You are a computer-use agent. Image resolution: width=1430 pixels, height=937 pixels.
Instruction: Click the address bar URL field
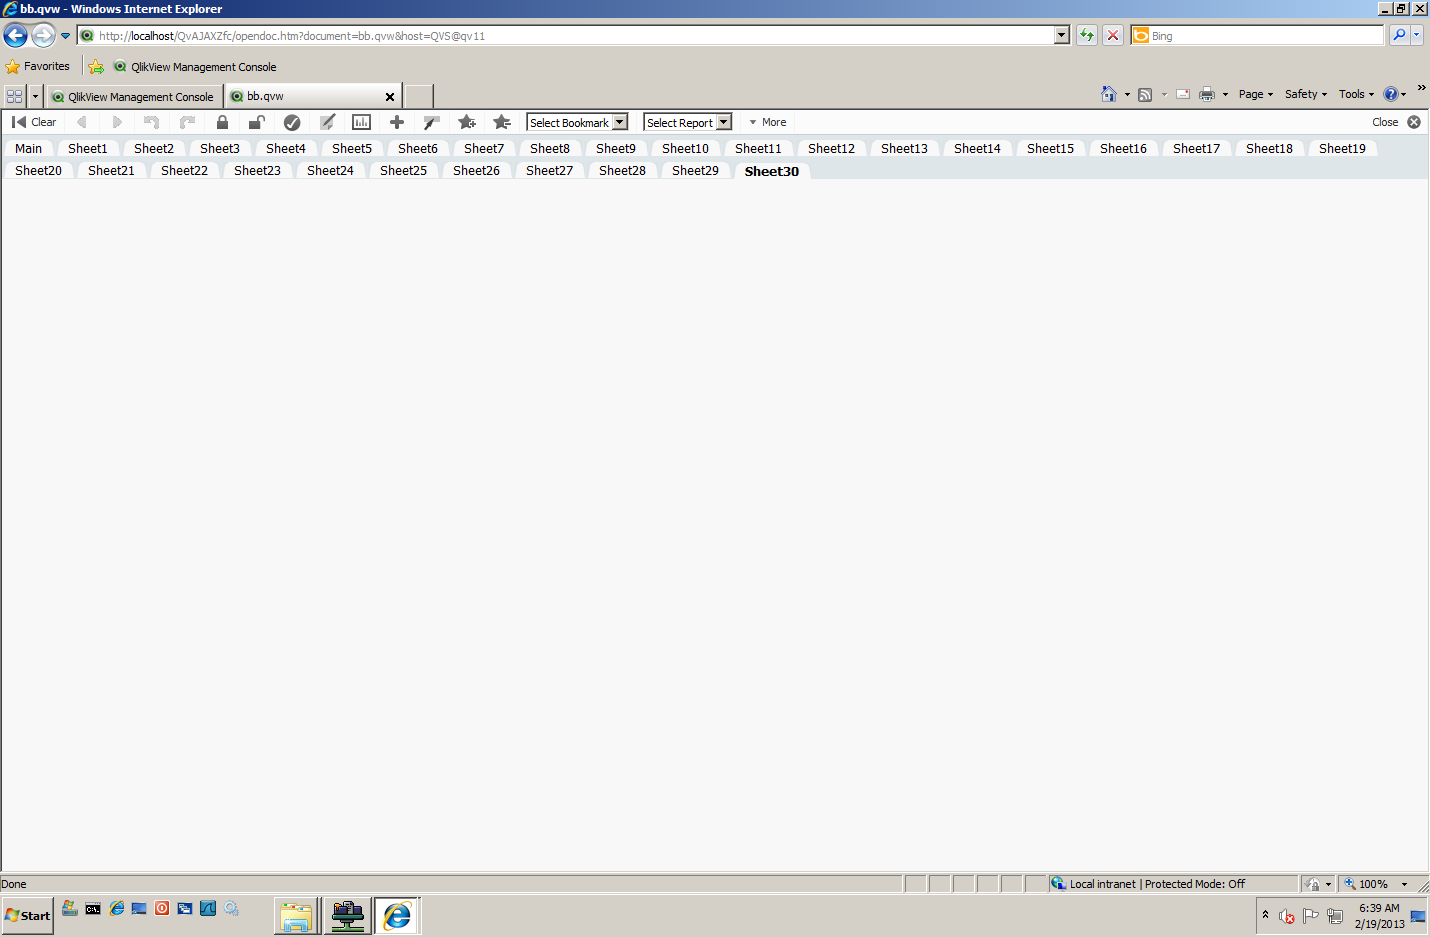[500, 35]
